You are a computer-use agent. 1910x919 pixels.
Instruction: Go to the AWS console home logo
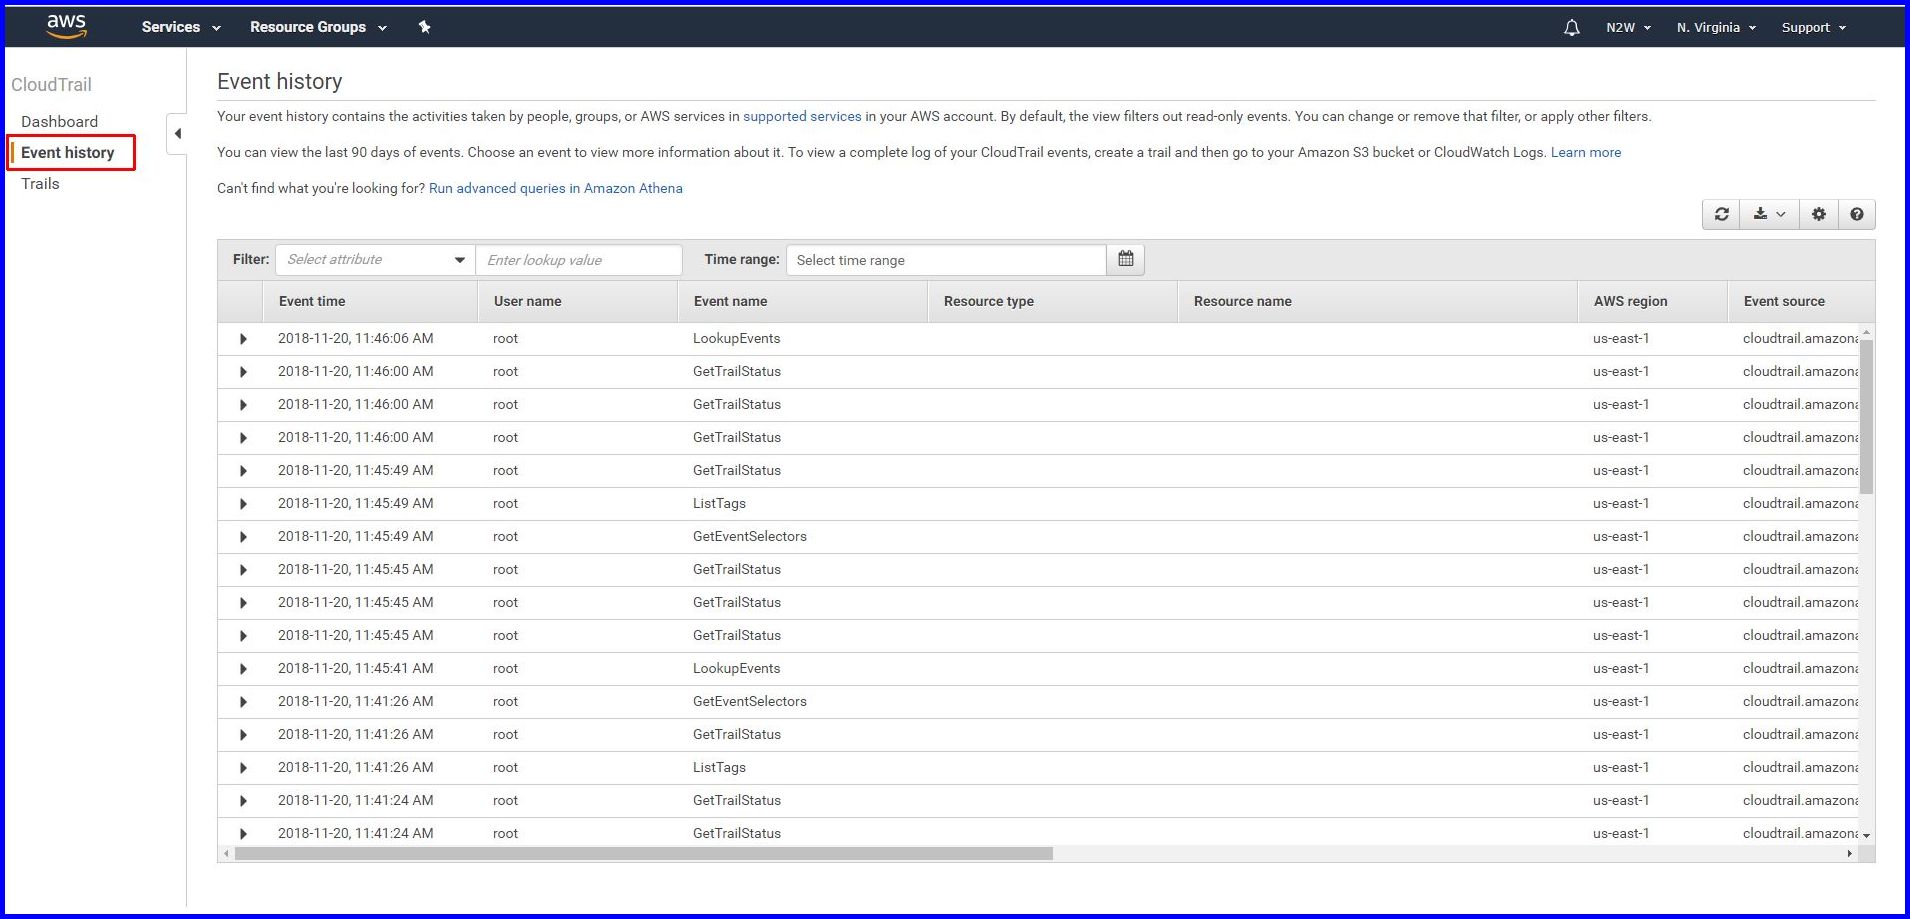66,26
